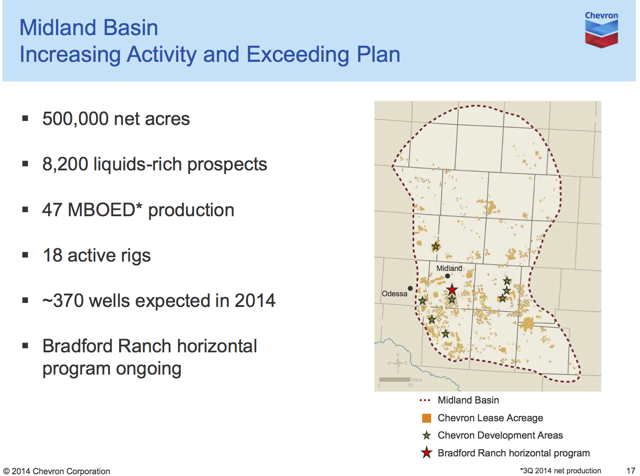The image size is (640, 476).
Task: Click "47 MBOED* production" bullet
Action: (138, 210)
